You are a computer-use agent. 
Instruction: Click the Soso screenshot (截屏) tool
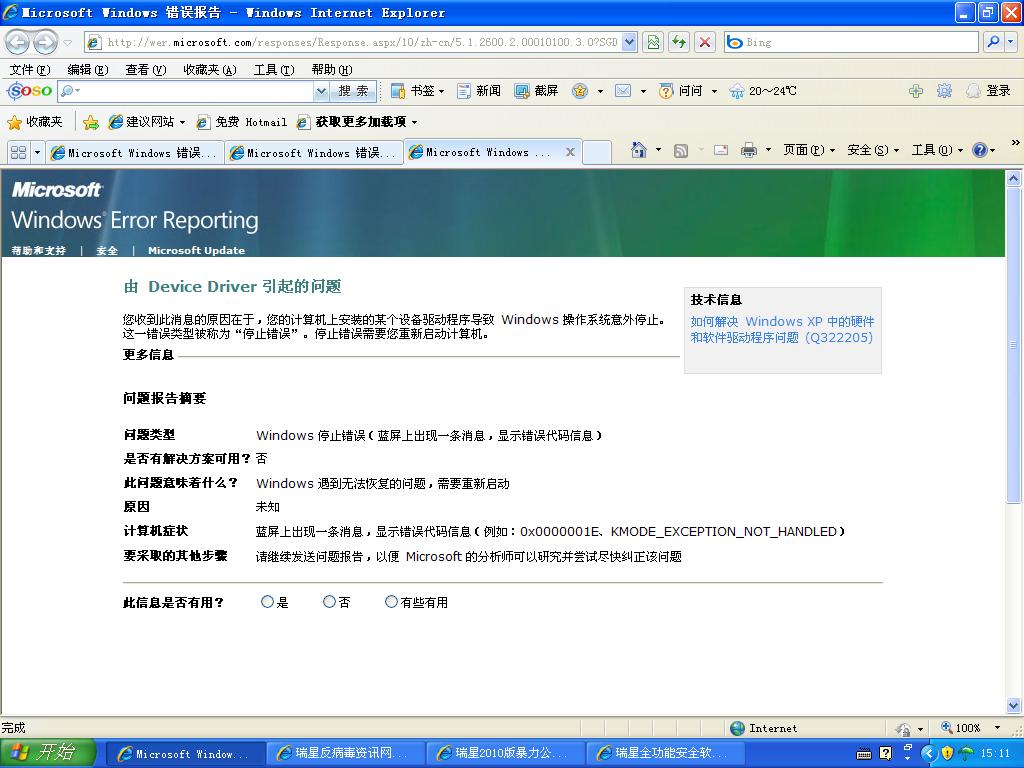pyautogui.click(x=537, y=91)
